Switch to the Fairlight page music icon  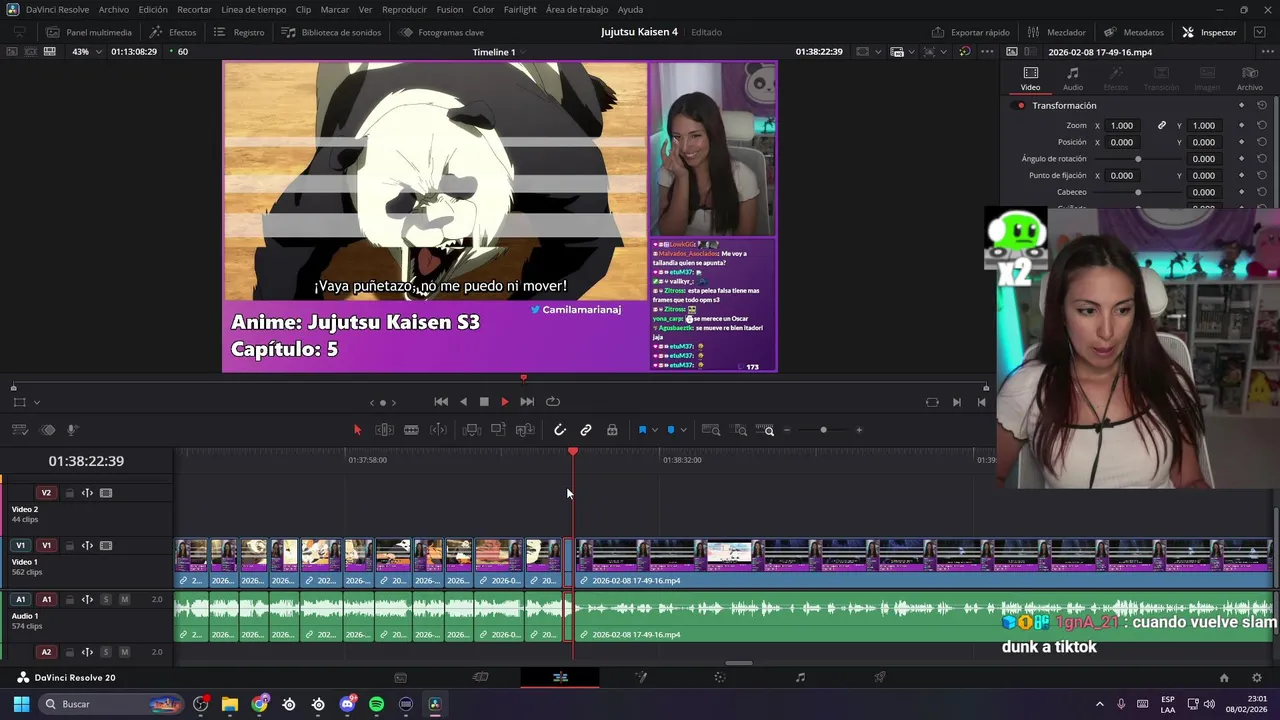pos(800,677)
